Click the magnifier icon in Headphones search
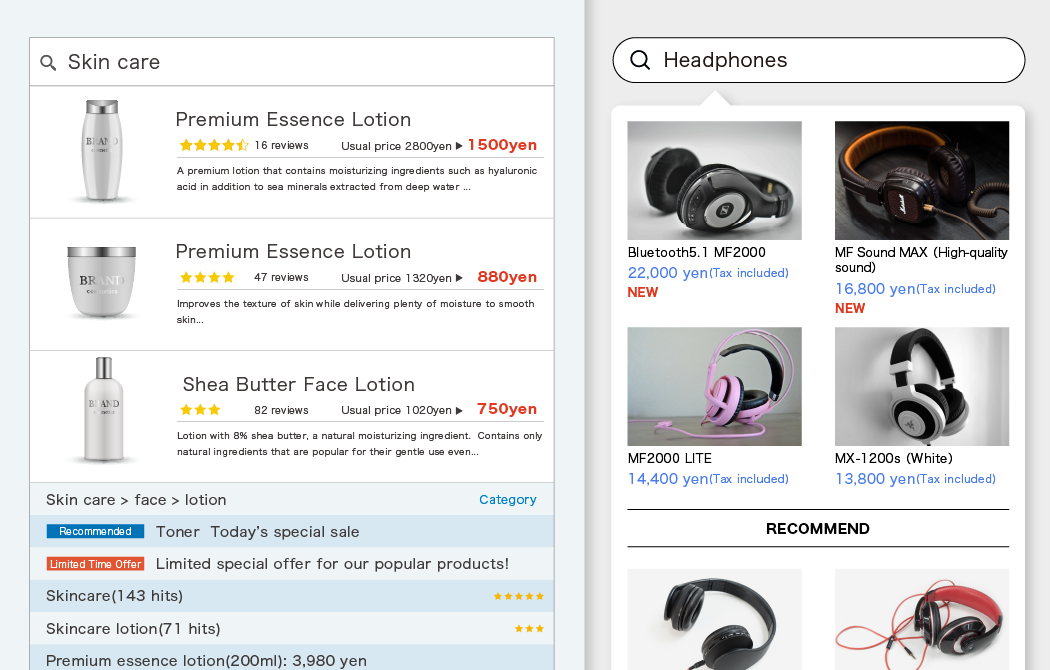This screenshot has height=670, width=1050. [x=640, y=60]
